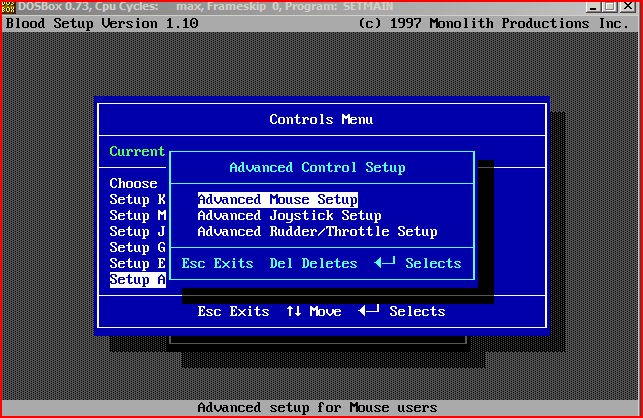Click the 'Choose' row in Controls Menu
643x418 pixels.
[x=133, y=184]
